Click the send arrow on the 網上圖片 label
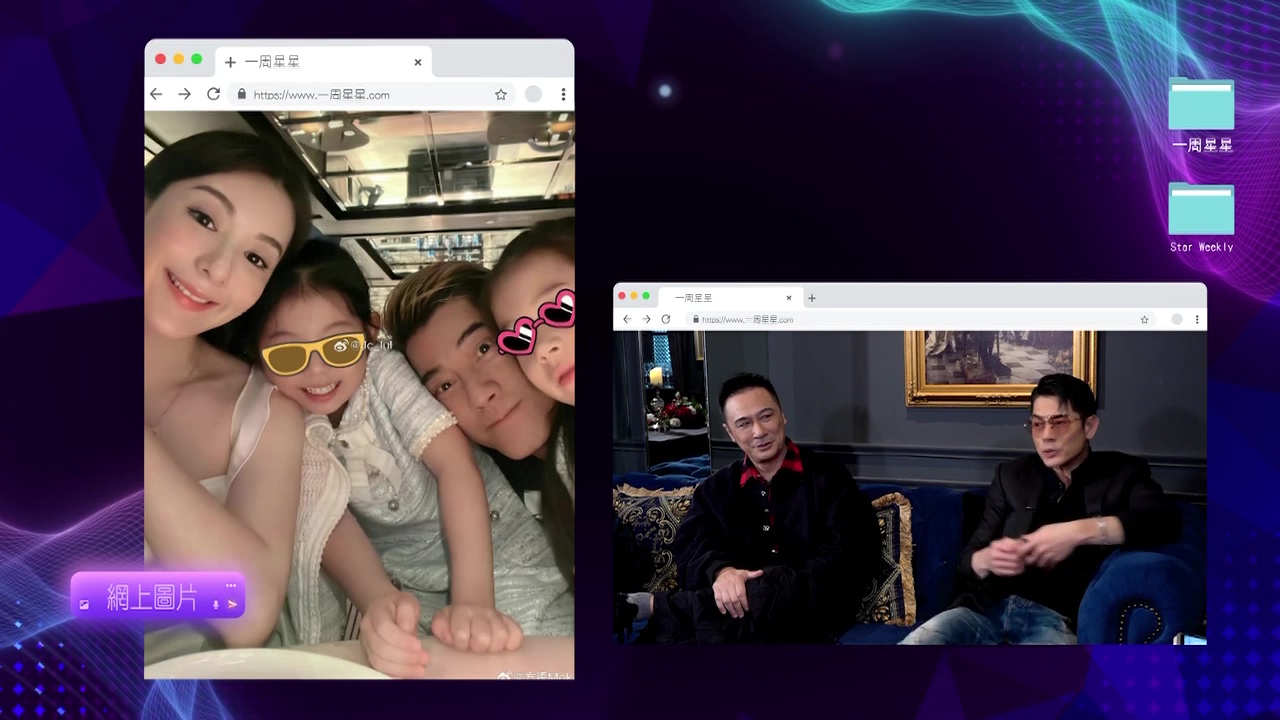 coord(233,604)
